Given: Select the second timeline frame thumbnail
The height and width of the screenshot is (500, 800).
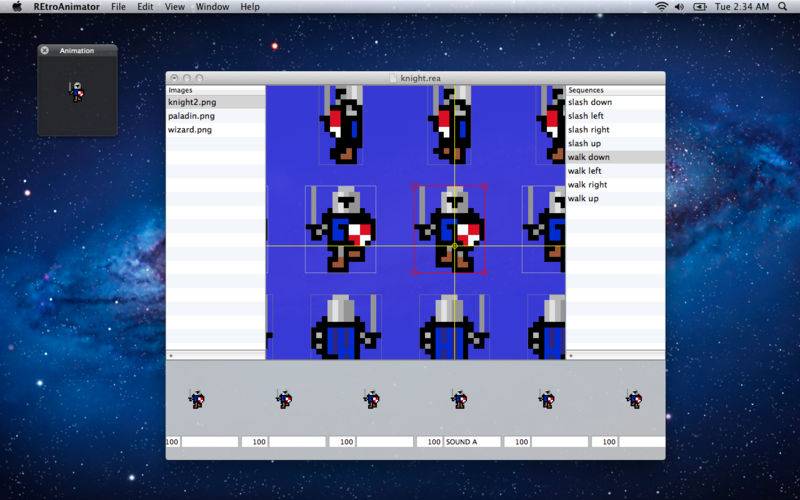Looking at the screenshot, I should [284, 399].
